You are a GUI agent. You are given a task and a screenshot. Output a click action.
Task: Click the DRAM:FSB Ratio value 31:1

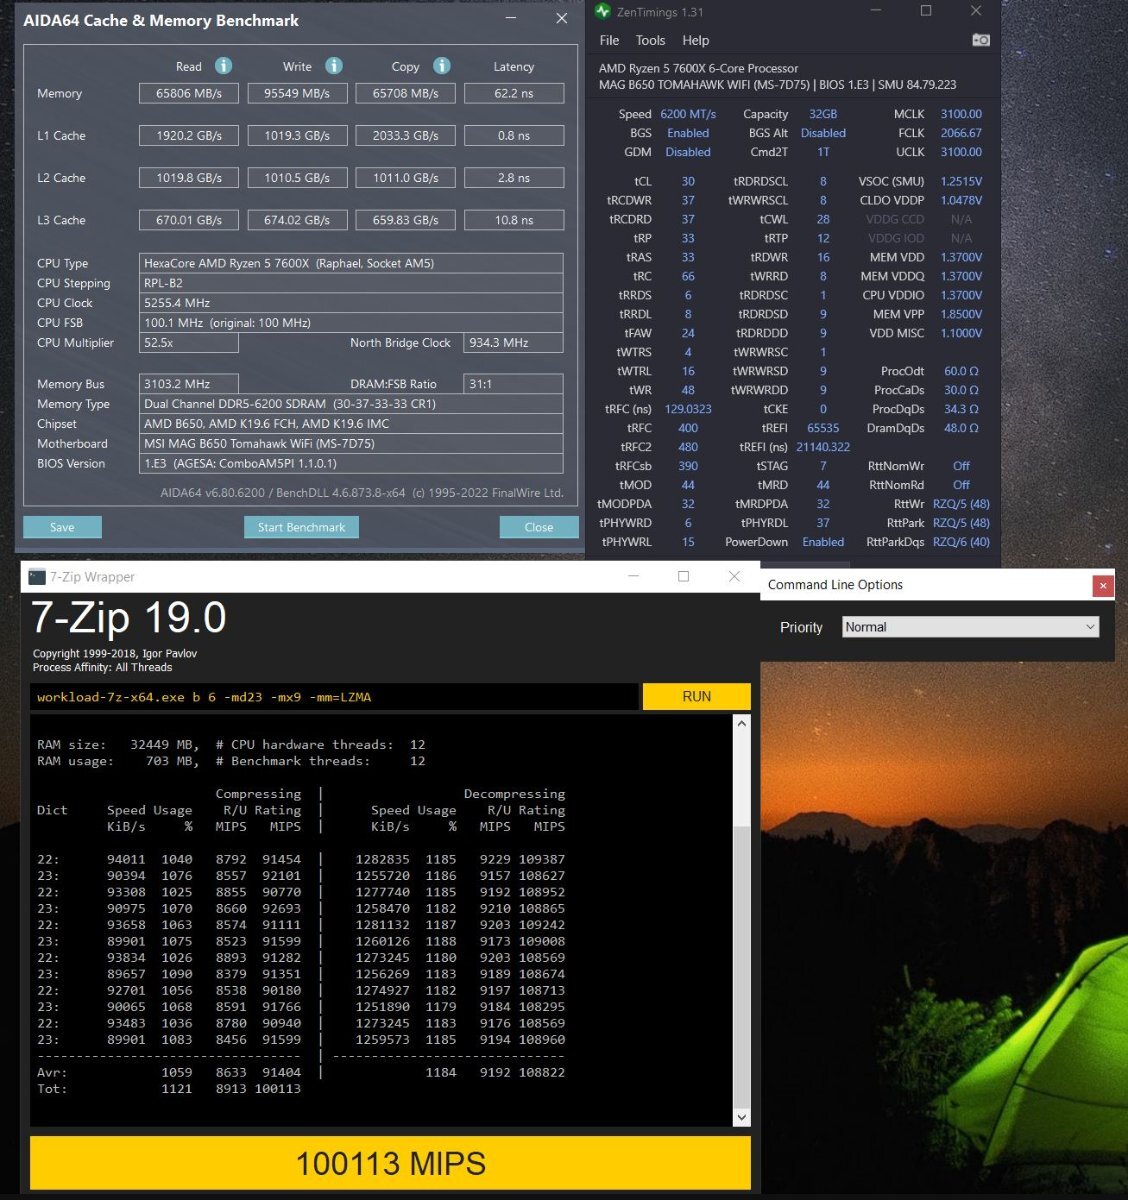[x=513, y=384]
